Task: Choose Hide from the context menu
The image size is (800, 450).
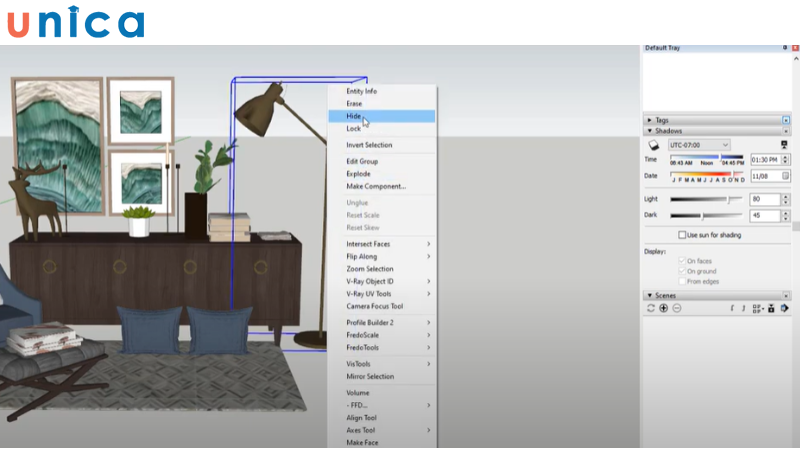Action: [354, 116]
